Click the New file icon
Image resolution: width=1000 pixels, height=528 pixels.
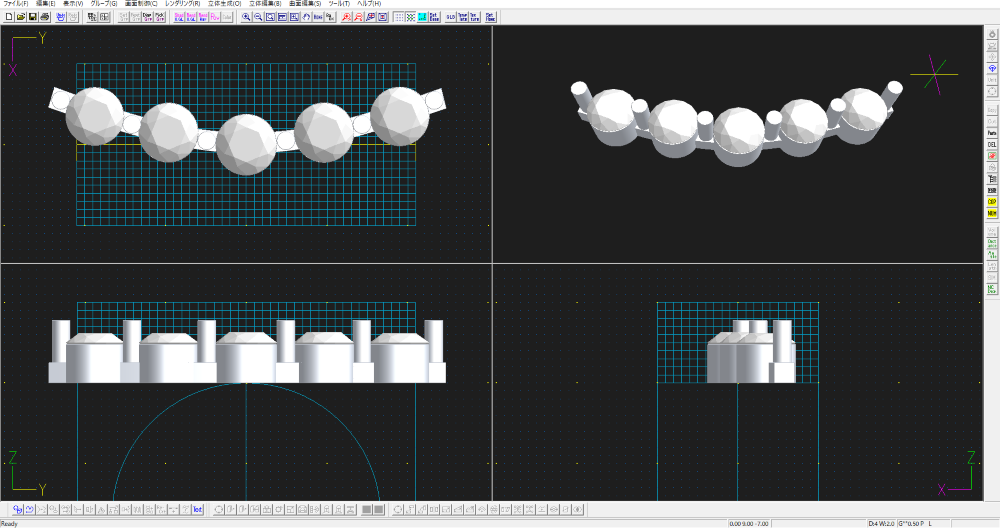pyautogui.click(x=8, y=17)
